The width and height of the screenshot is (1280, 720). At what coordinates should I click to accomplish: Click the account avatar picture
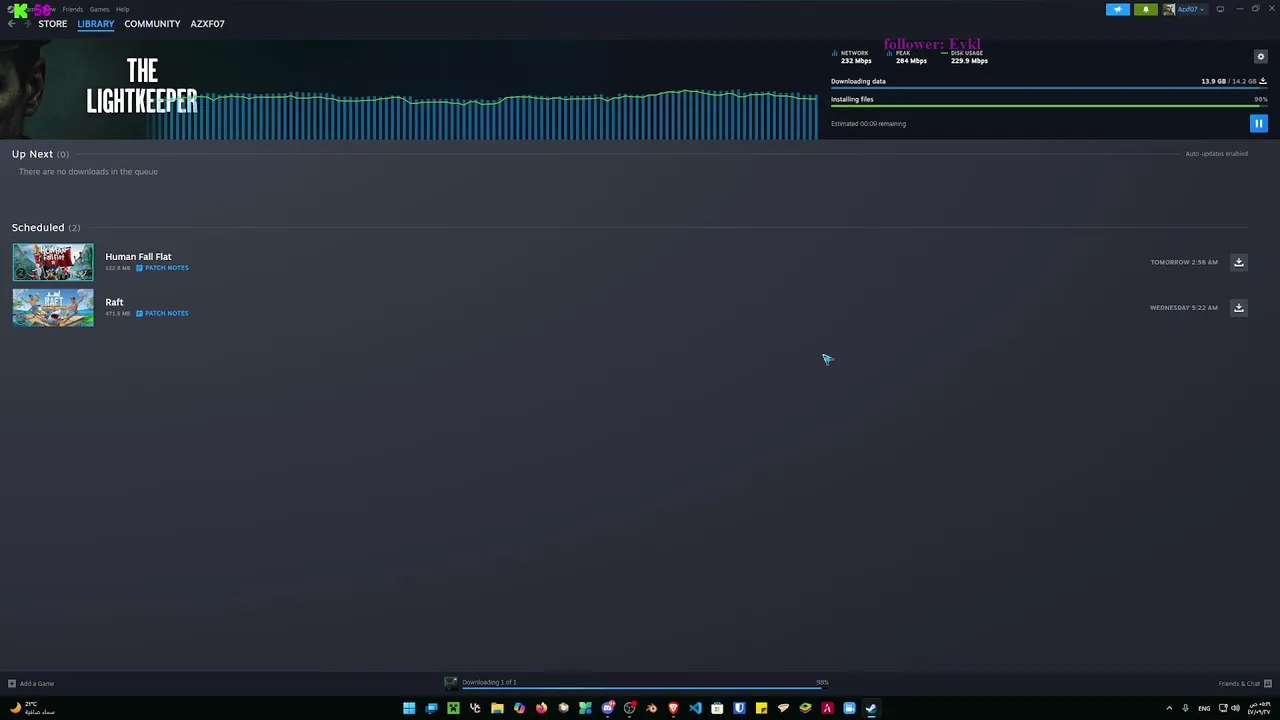[1168, 9]
